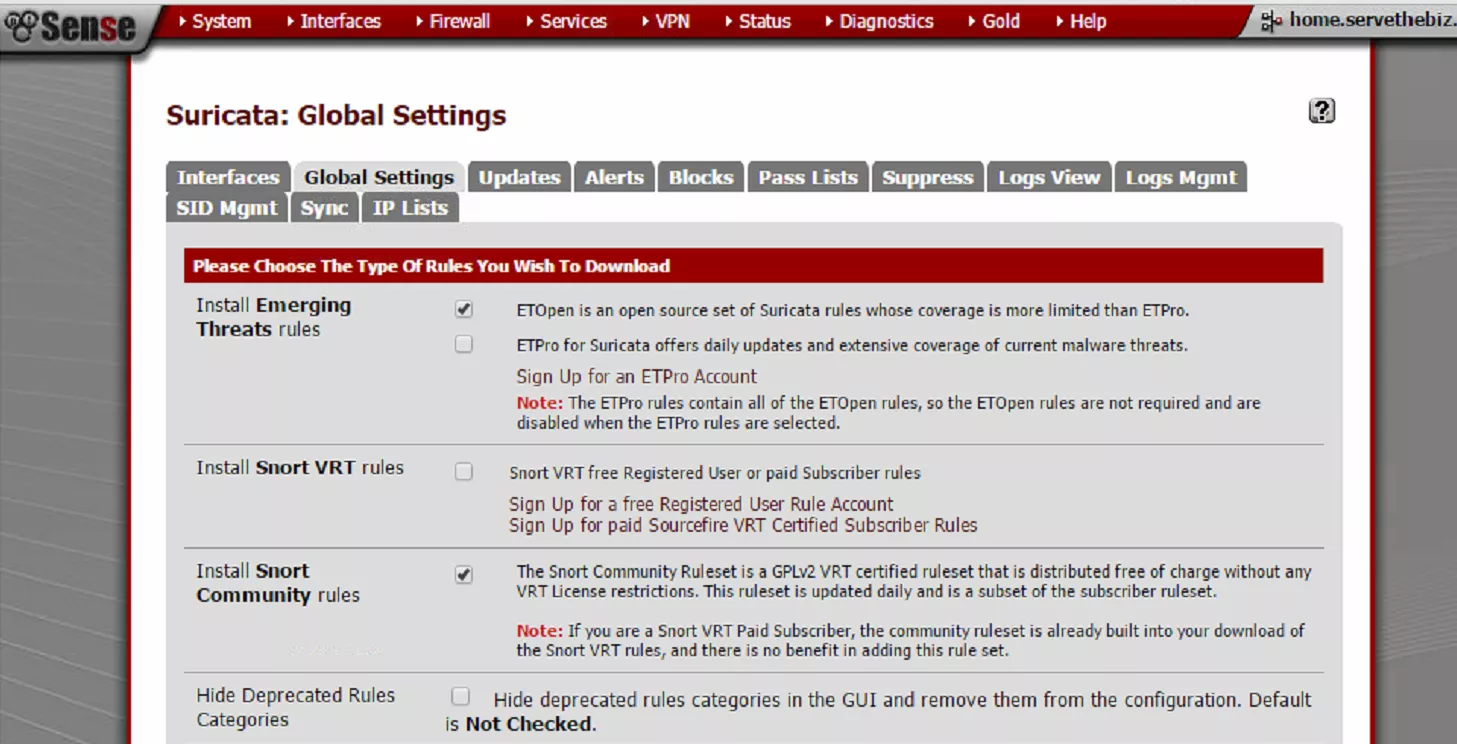Open the Logs View tab

coord(1049,177)
